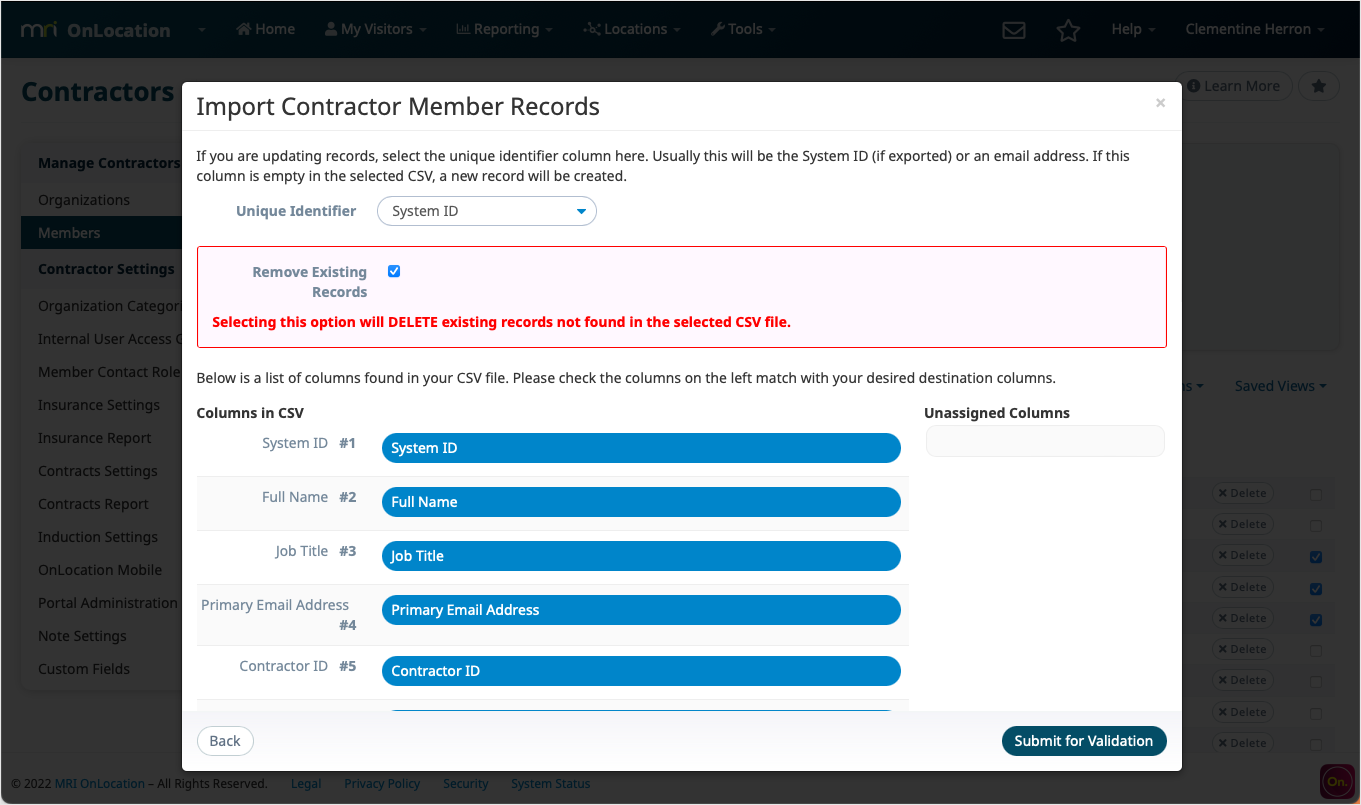Select the Full Name mapped column bar
This screenshot has height=805, width=1361.
(641, 502)
